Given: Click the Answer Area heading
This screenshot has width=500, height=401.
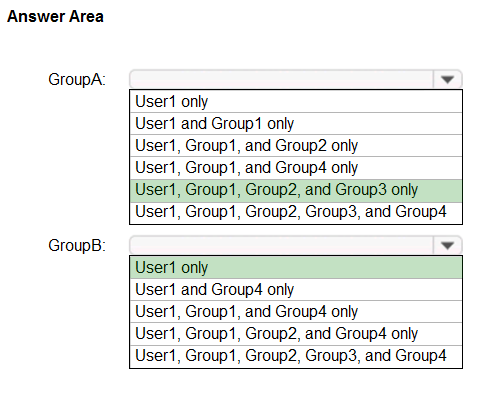Looking at the screenshot, I should [55, 16].
